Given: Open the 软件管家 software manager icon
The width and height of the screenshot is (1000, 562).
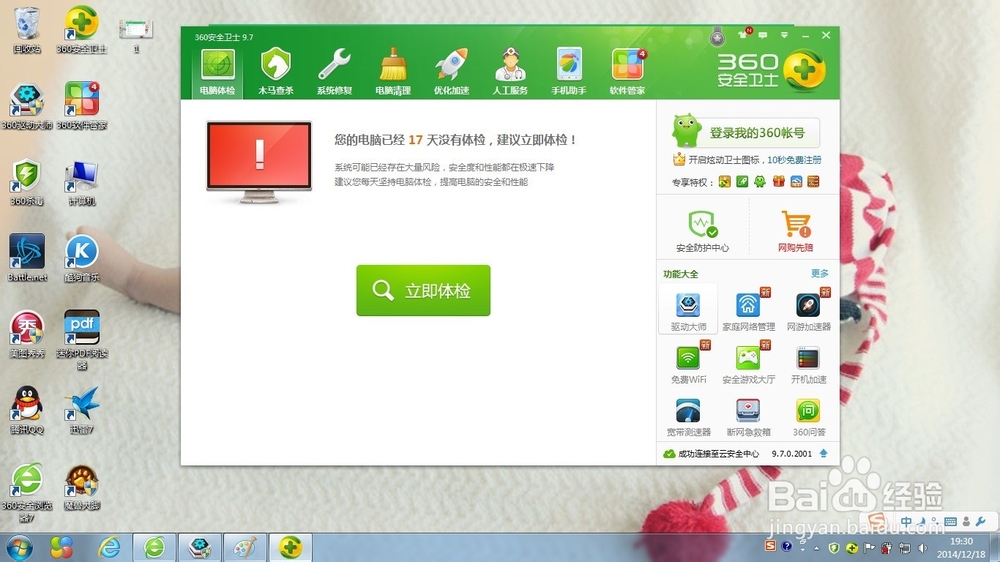Looking at the screenshot, I should 628,72.
